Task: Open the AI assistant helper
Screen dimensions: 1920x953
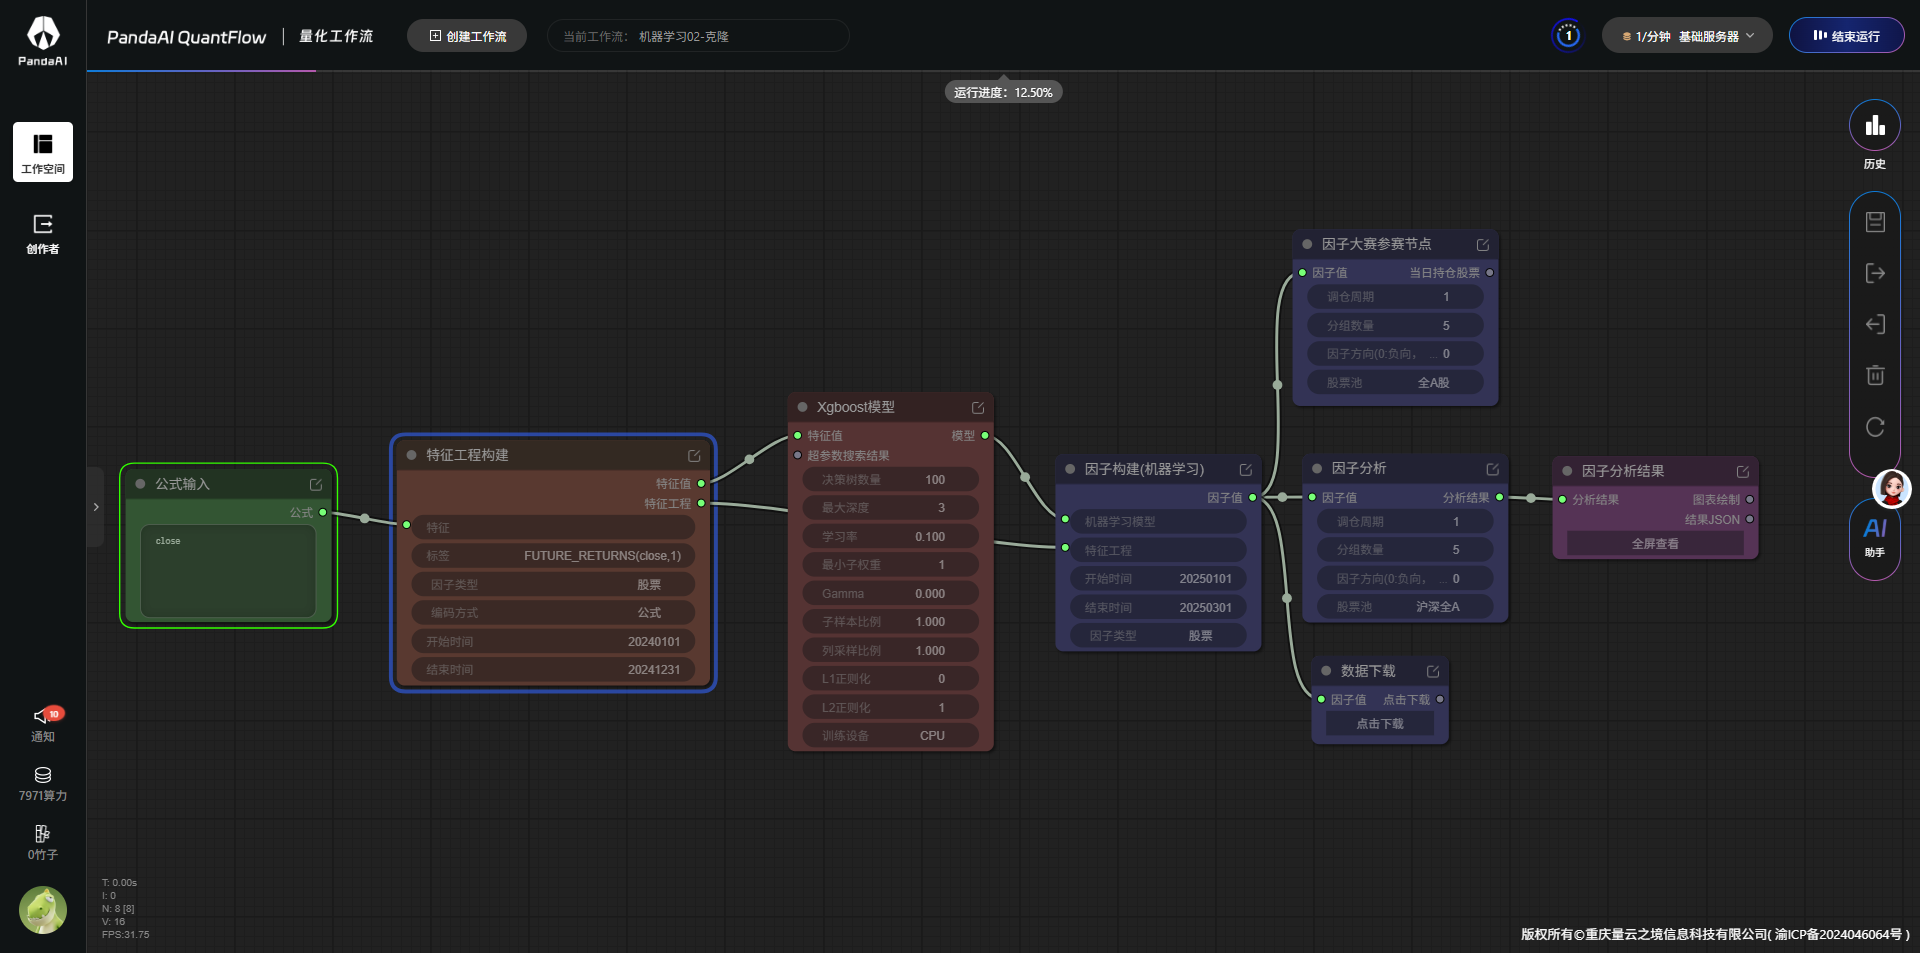Action: pyautogui.click(x=1875, y=535)
